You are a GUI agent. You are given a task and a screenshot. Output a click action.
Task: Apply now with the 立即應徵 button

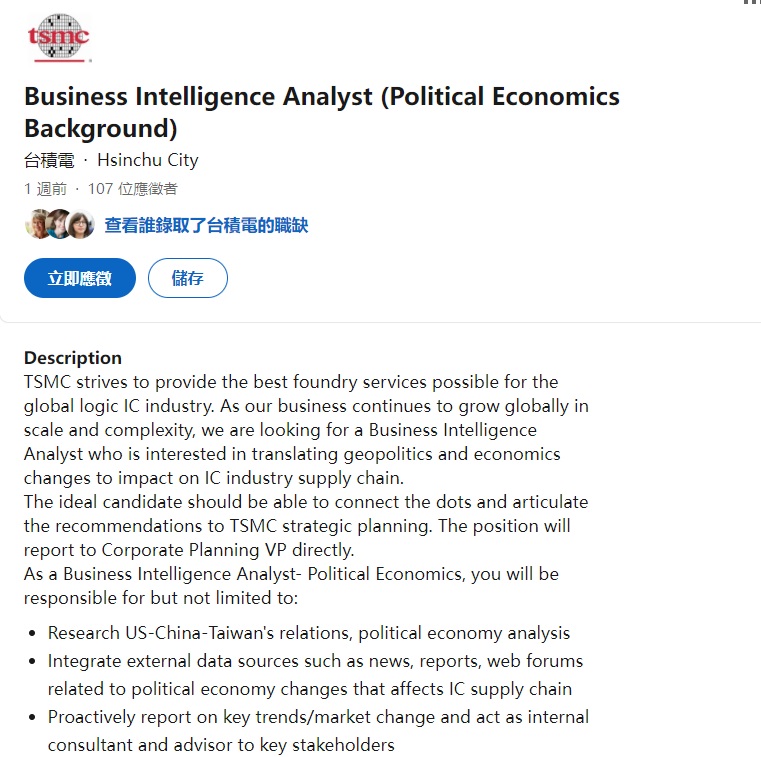click(x=80, y=278)
